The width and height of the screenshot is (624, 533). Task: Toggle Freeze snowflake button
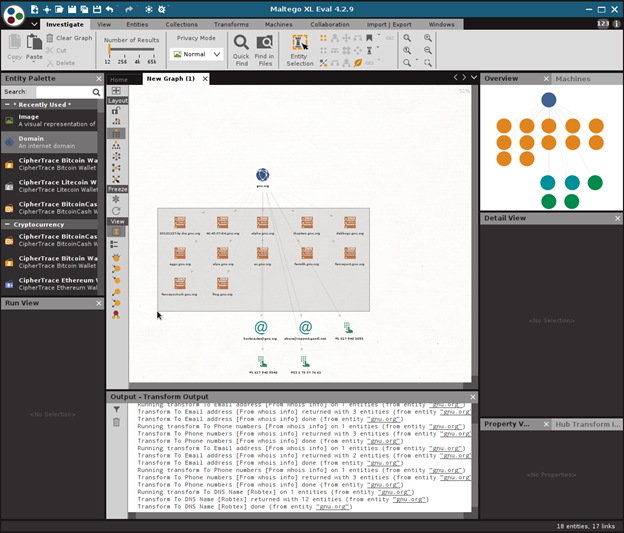pos(116,199)
